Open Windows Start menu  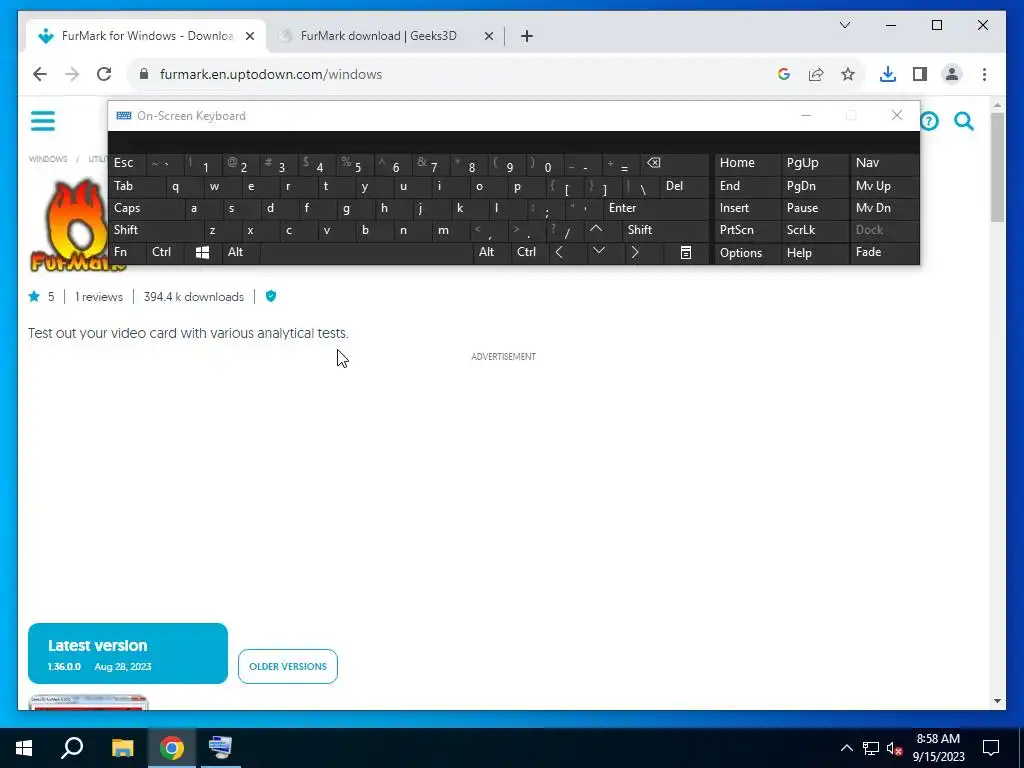[x=24, y=748]
